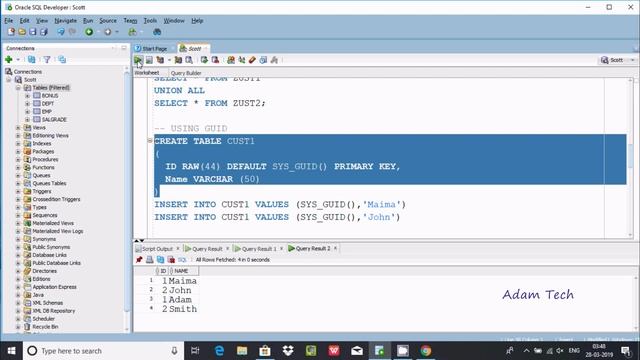Switch to the Query Builder tab
This screenshot has height=360, width=640.
pyautogui.click(x=186, y=73)
